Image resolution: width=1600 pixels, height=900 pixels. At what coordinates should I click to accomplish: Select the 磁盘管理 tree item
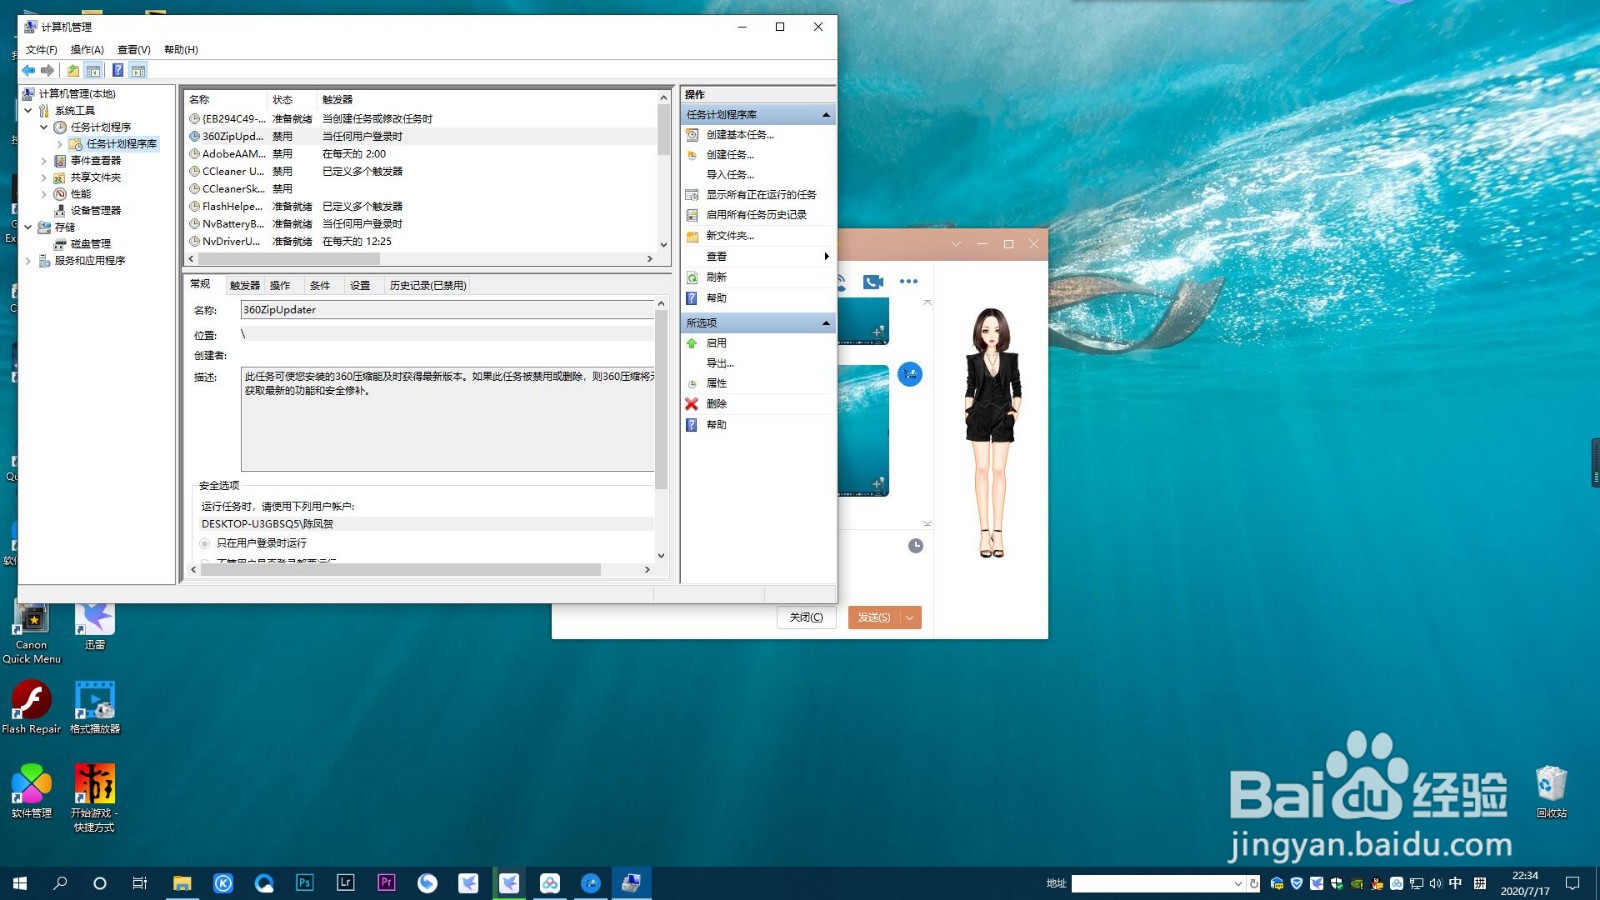click(x=91, y=244)
